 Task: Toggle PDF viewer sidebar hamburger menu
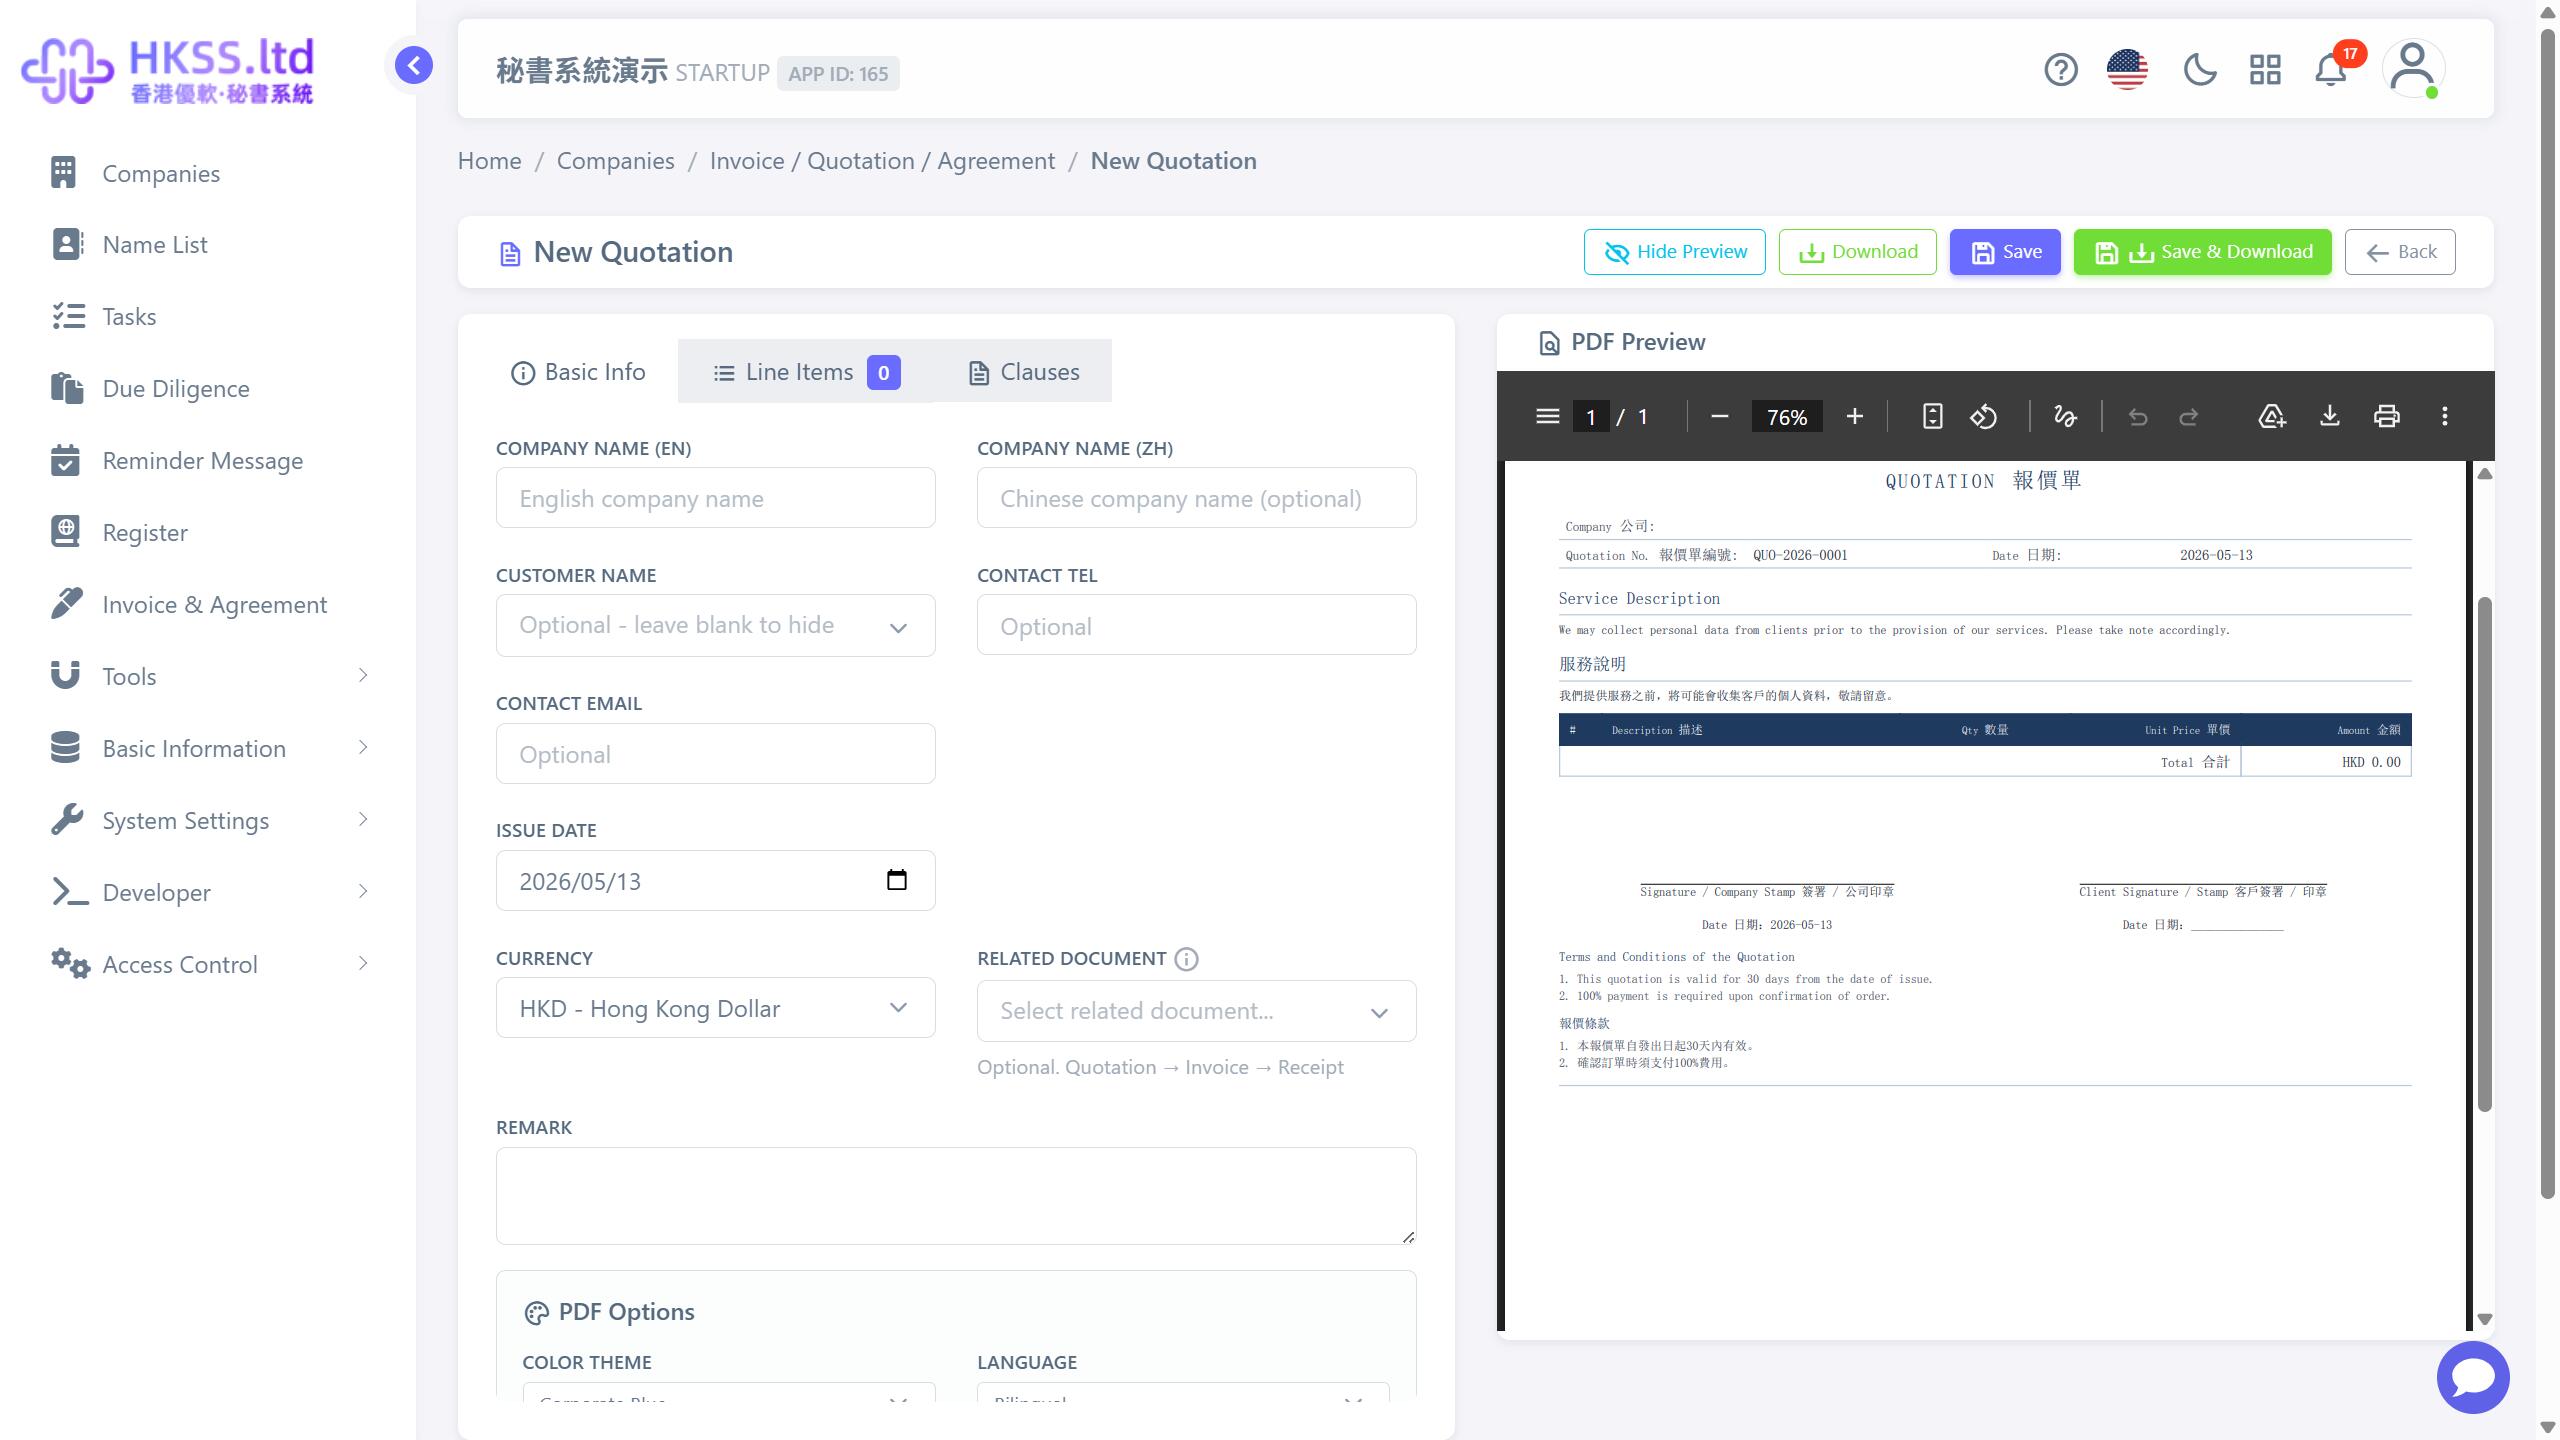tap(1547, 416)
